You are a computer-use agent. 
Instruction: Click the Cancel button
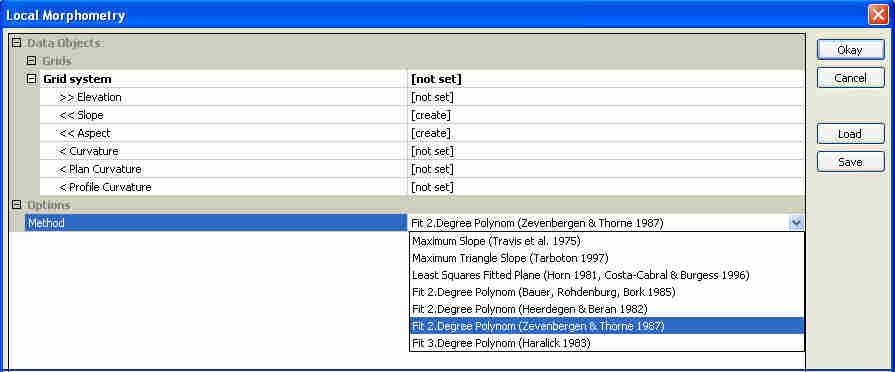(850, 78)
